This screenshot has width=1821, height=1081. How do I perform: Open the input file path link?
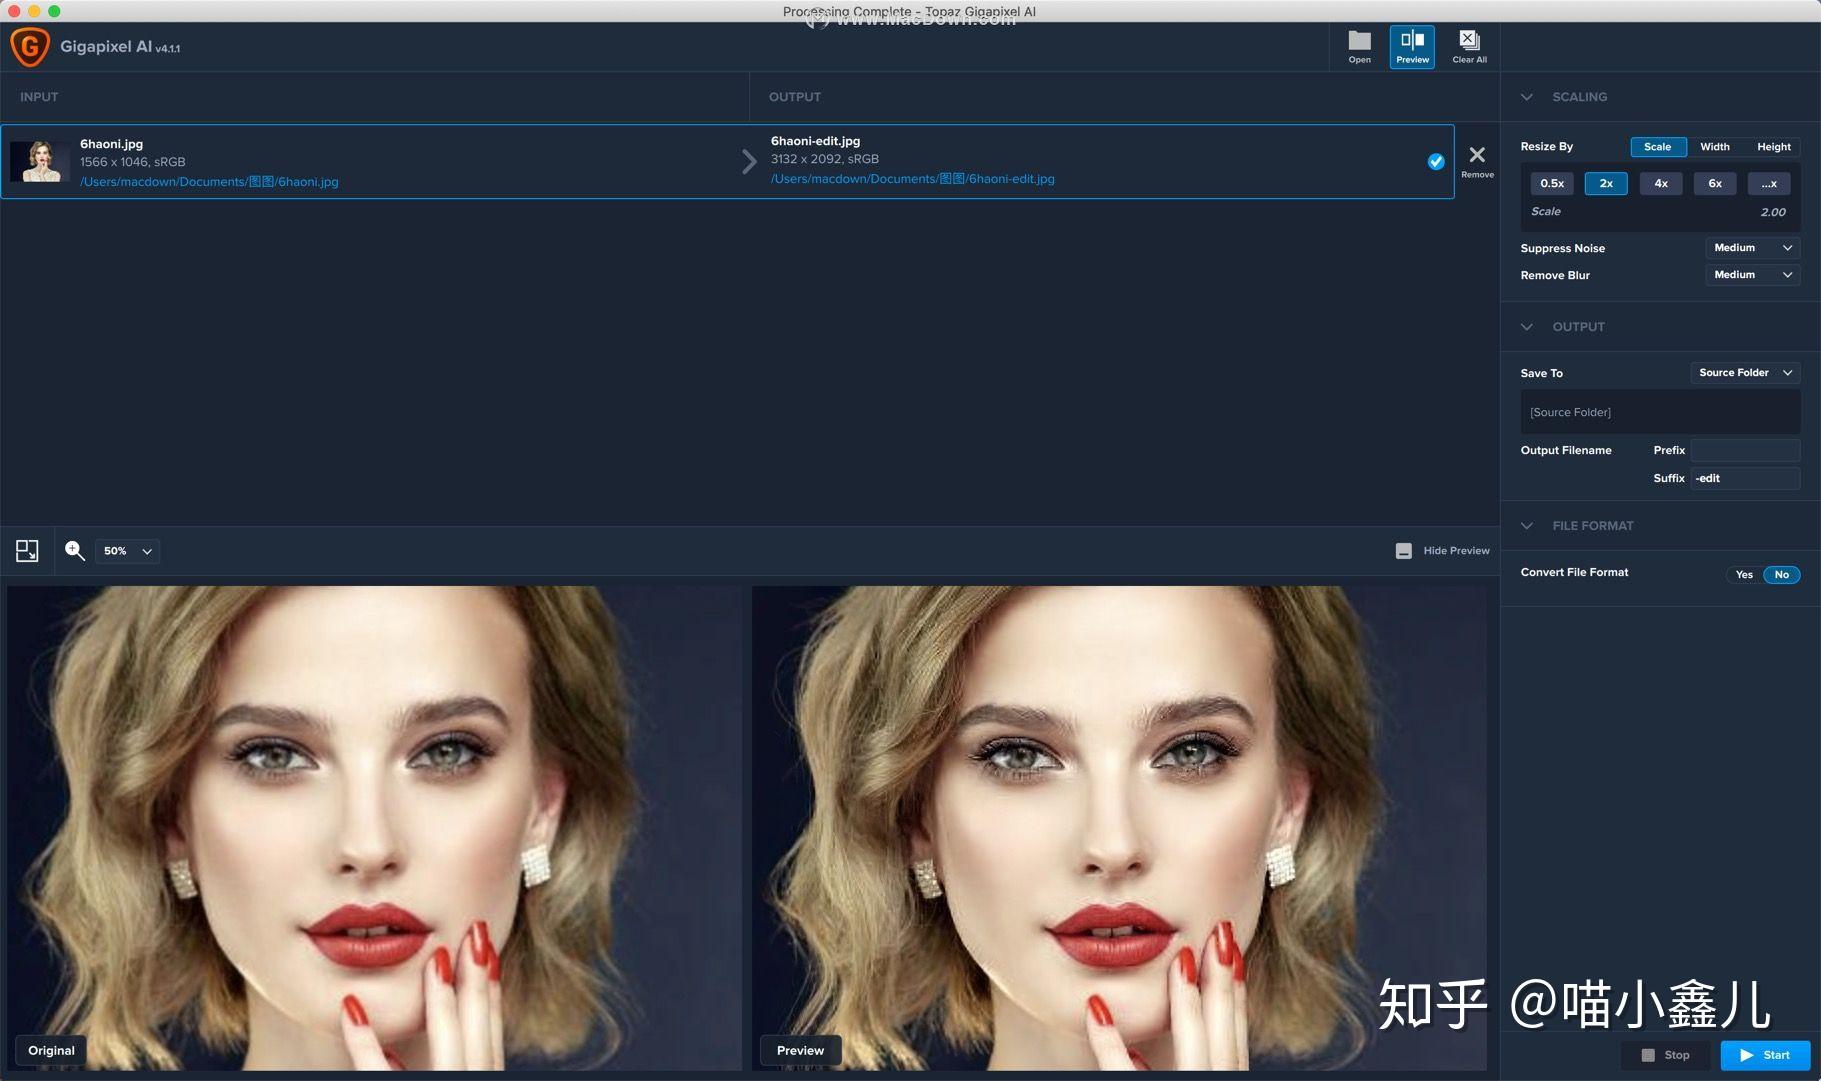point(209,181)
